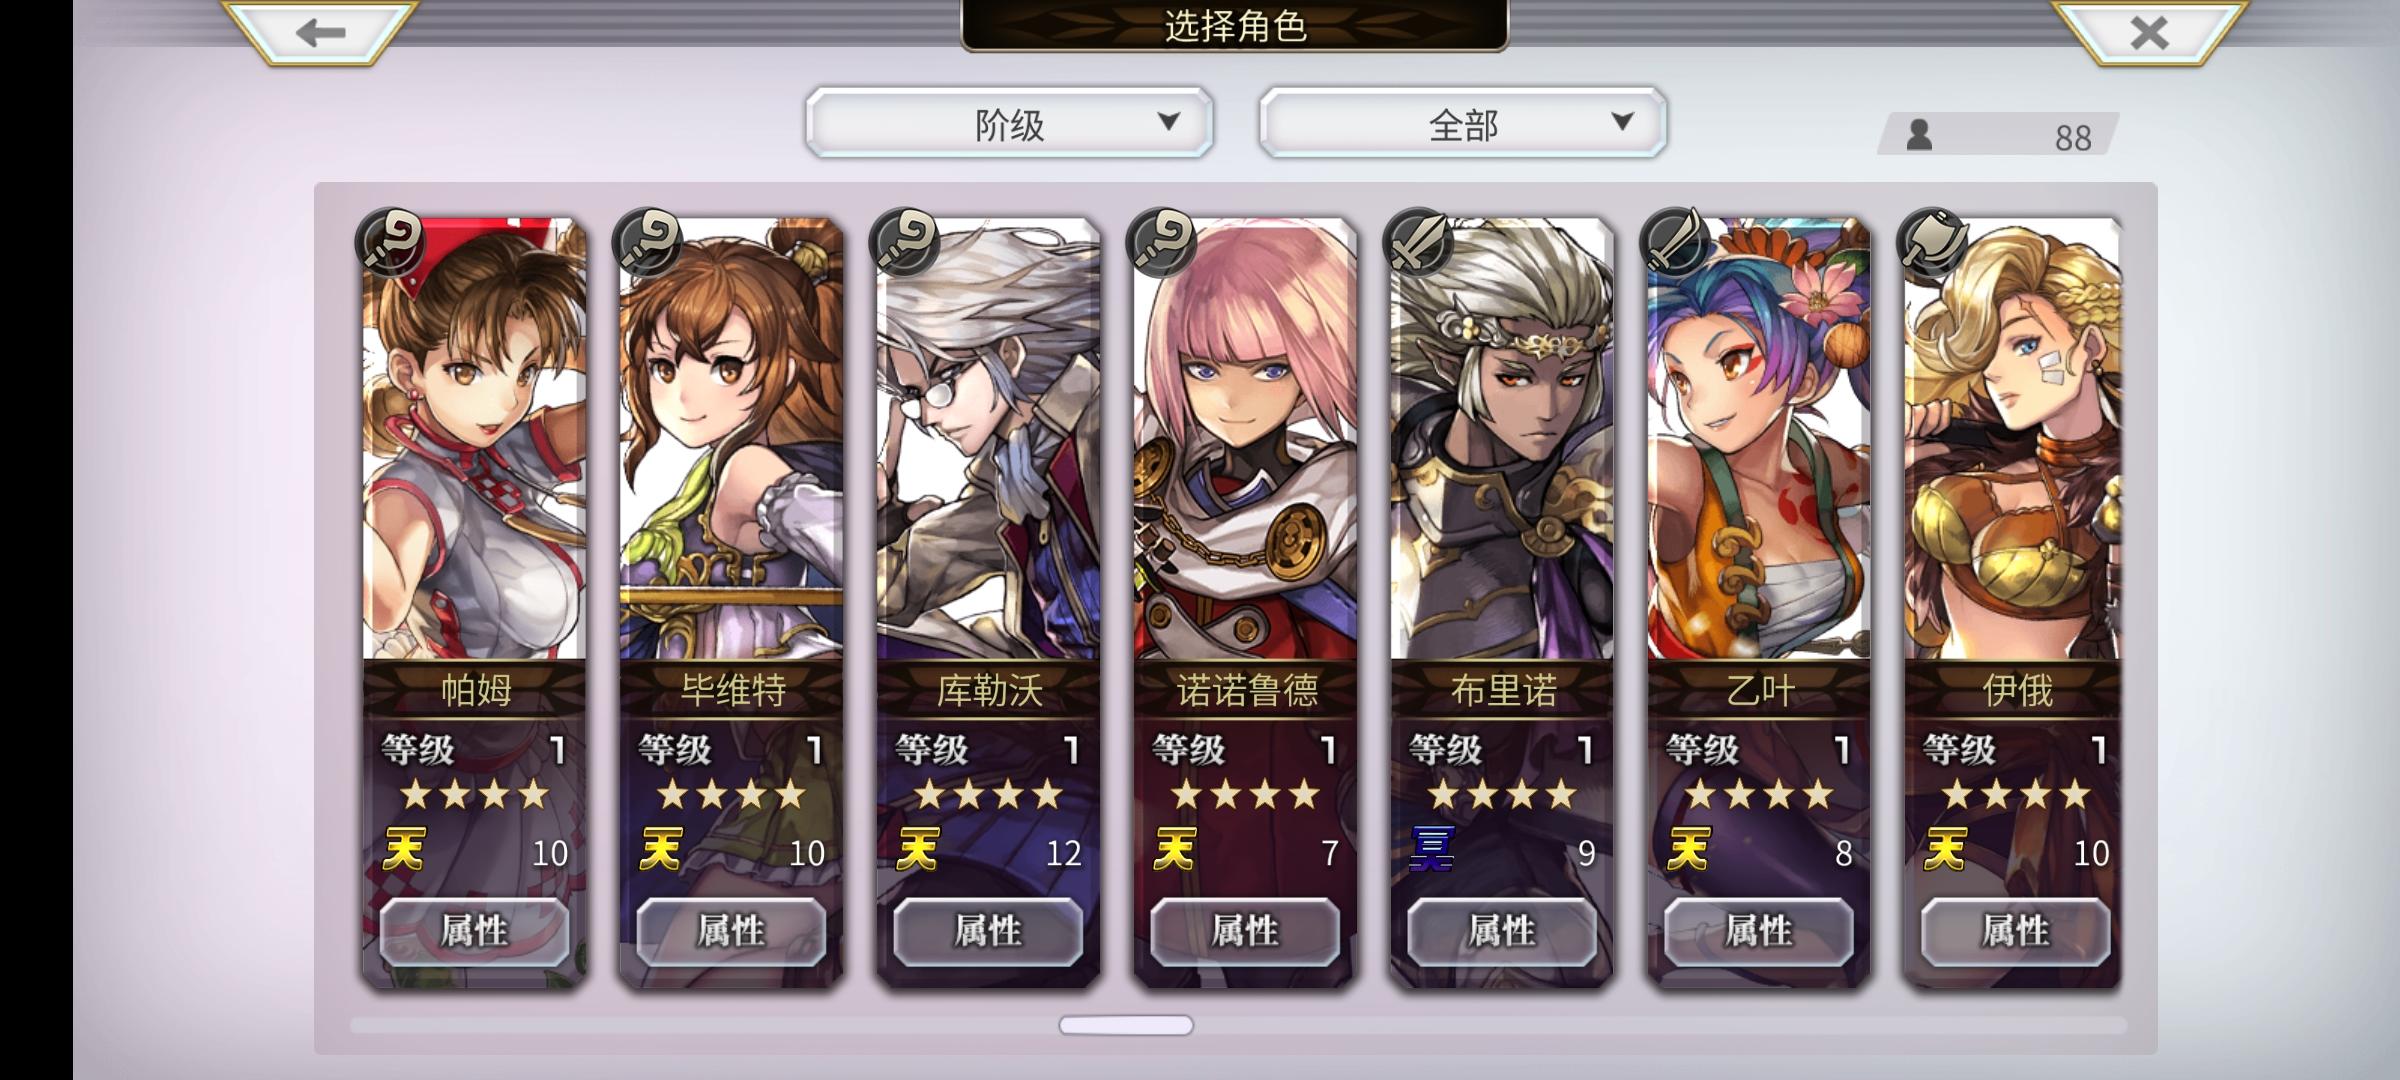Open the 全部 filter dropdown
2400x1080 pixels.
tap(1463, 123)
